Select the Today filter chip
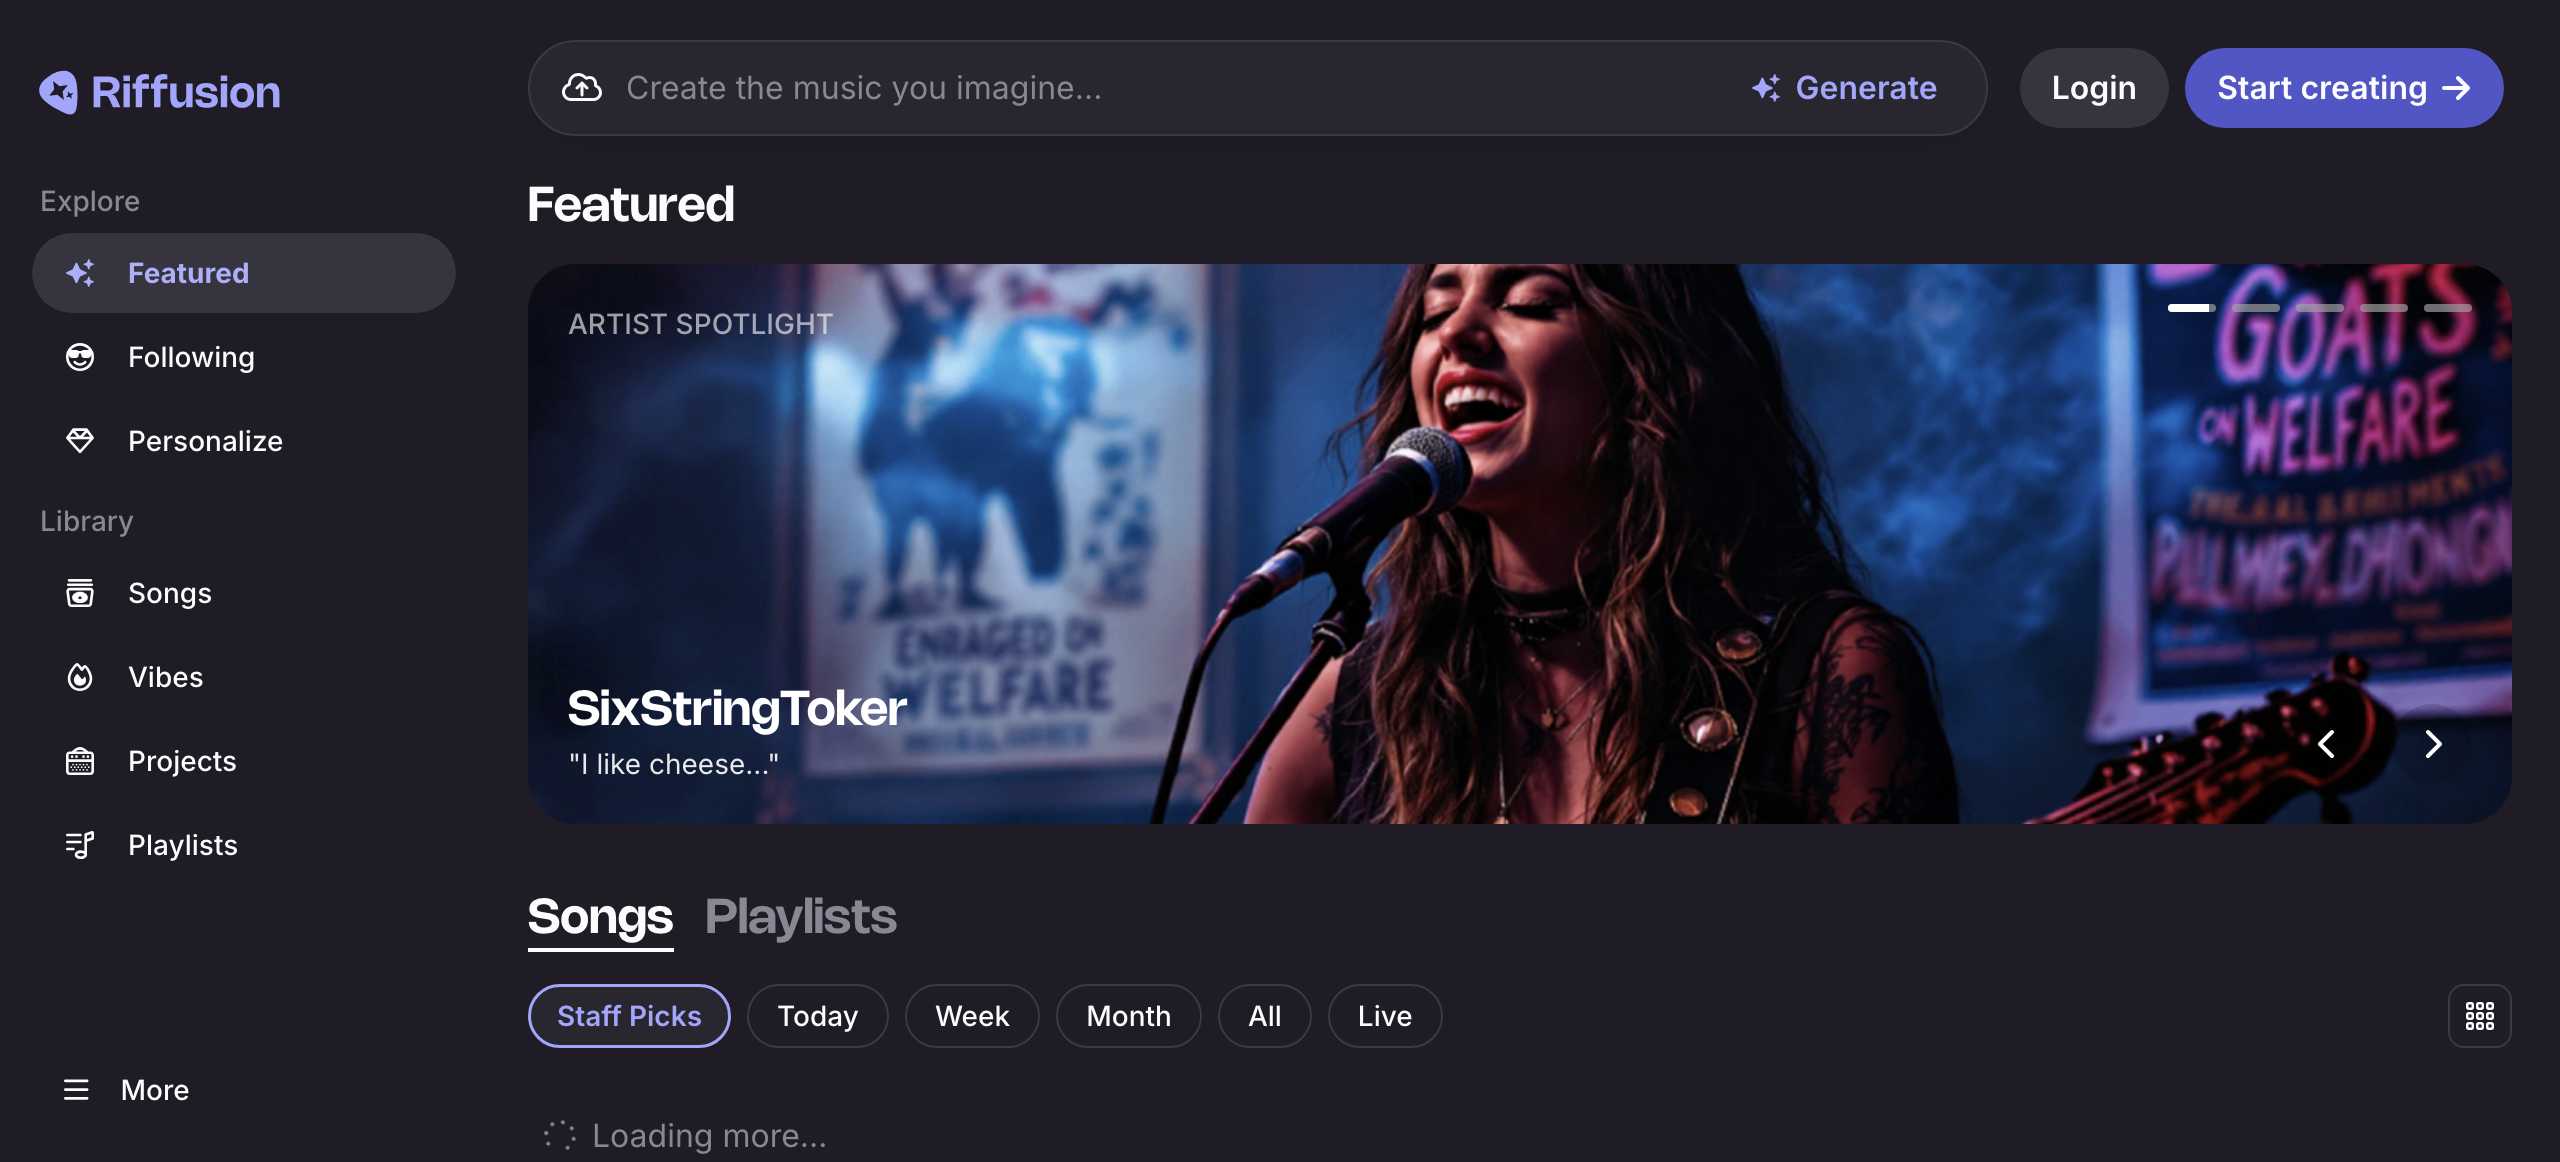The image size is (2560, 1162). 817,1016
